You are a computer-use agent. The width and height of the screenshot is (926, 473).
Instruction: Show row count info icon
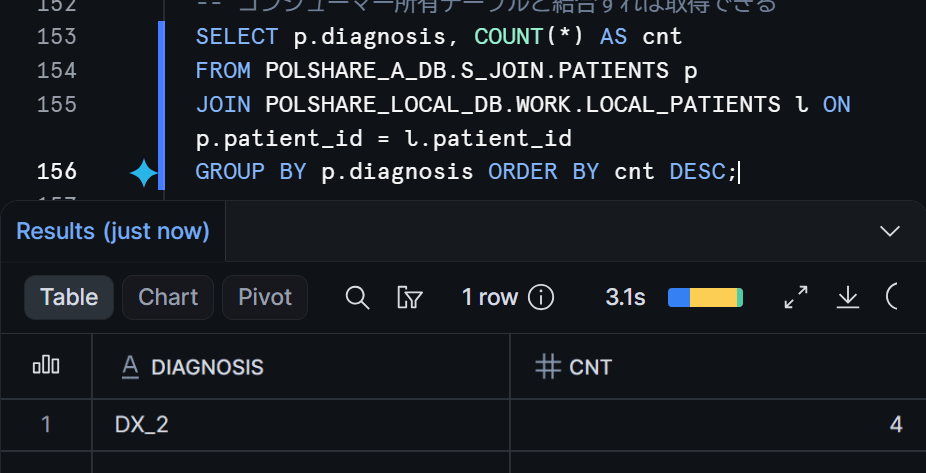click(541, 298)
